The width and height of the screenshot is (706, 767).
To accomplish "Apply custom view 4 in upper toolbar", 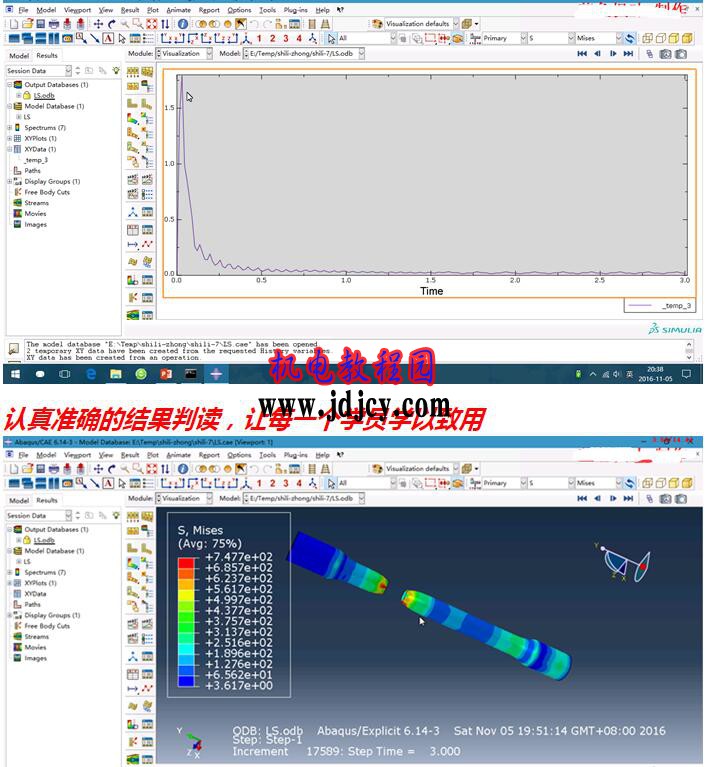I will [299, 38].
